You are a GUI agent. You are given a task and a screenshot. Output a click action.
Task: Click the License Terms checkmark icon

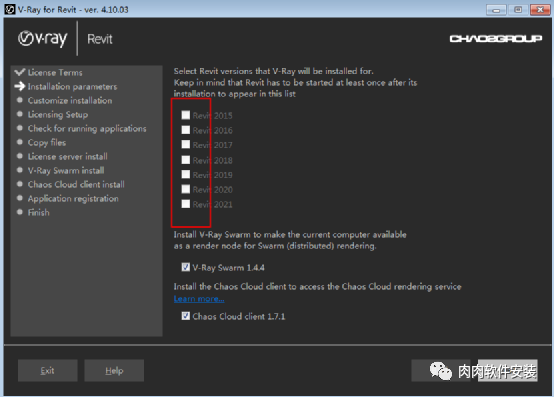(x=19, y=72)
